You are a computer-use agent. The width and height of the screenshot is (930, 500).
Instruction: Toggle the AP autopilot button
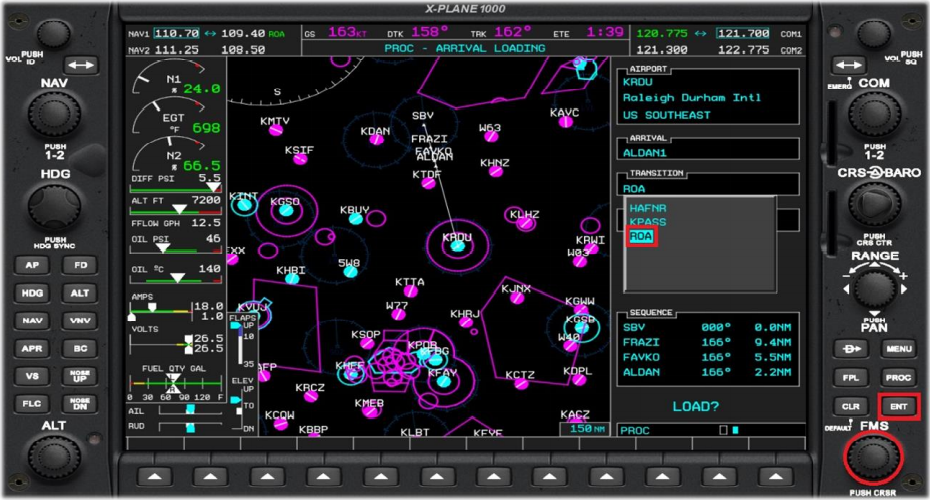tap(32, 265)
